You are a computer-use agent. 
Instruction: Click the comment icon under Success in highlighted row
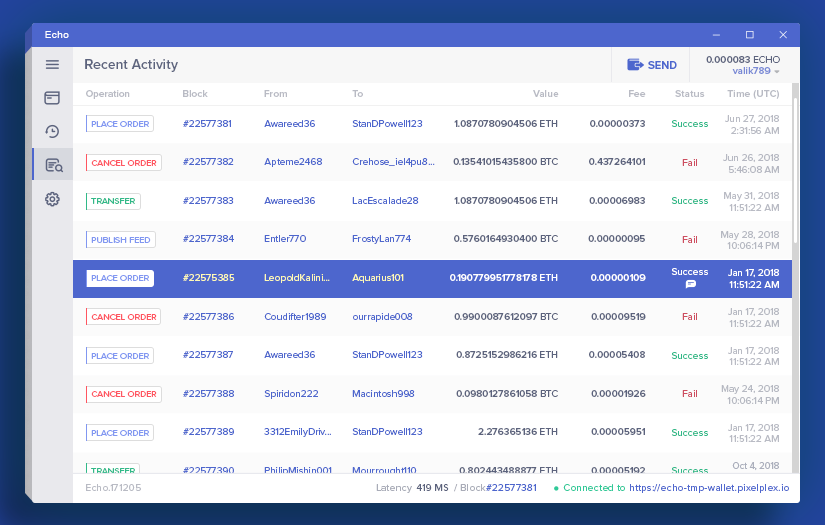tap(691, 284)
